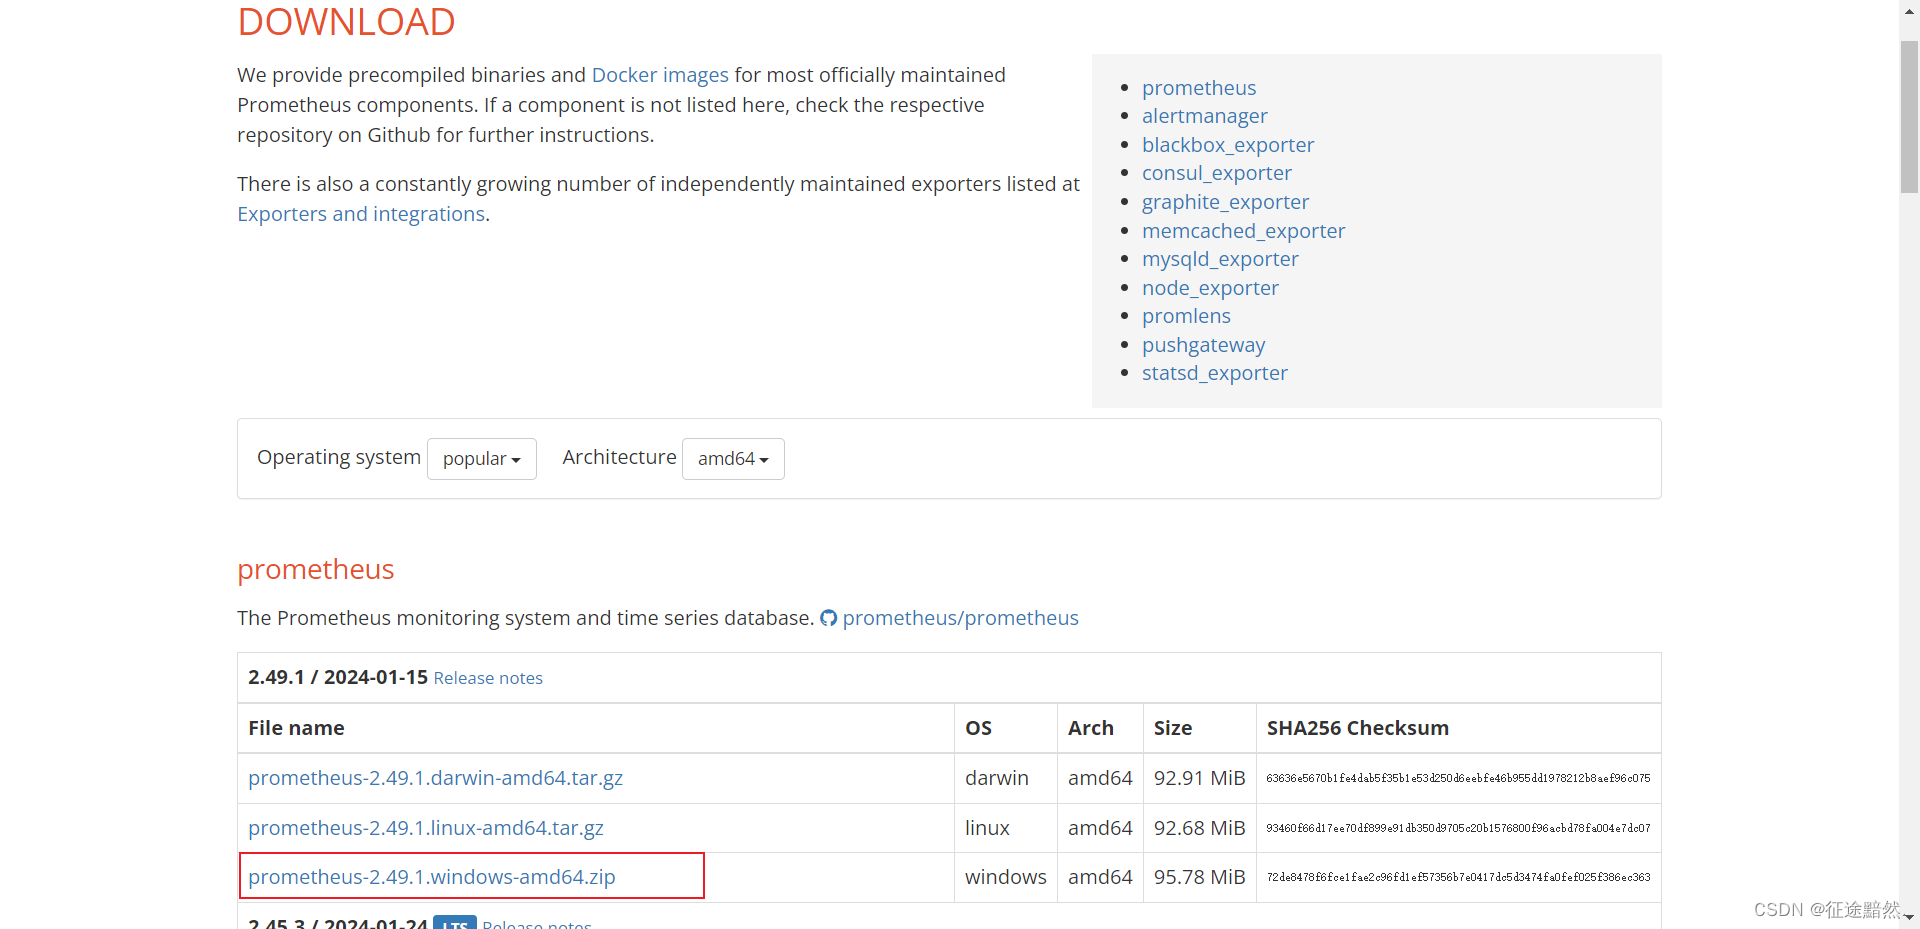This screenshot has width=1920, height=929.
Task: Jump to memcached_exporter in the component list
Action: click(1243, 231)
